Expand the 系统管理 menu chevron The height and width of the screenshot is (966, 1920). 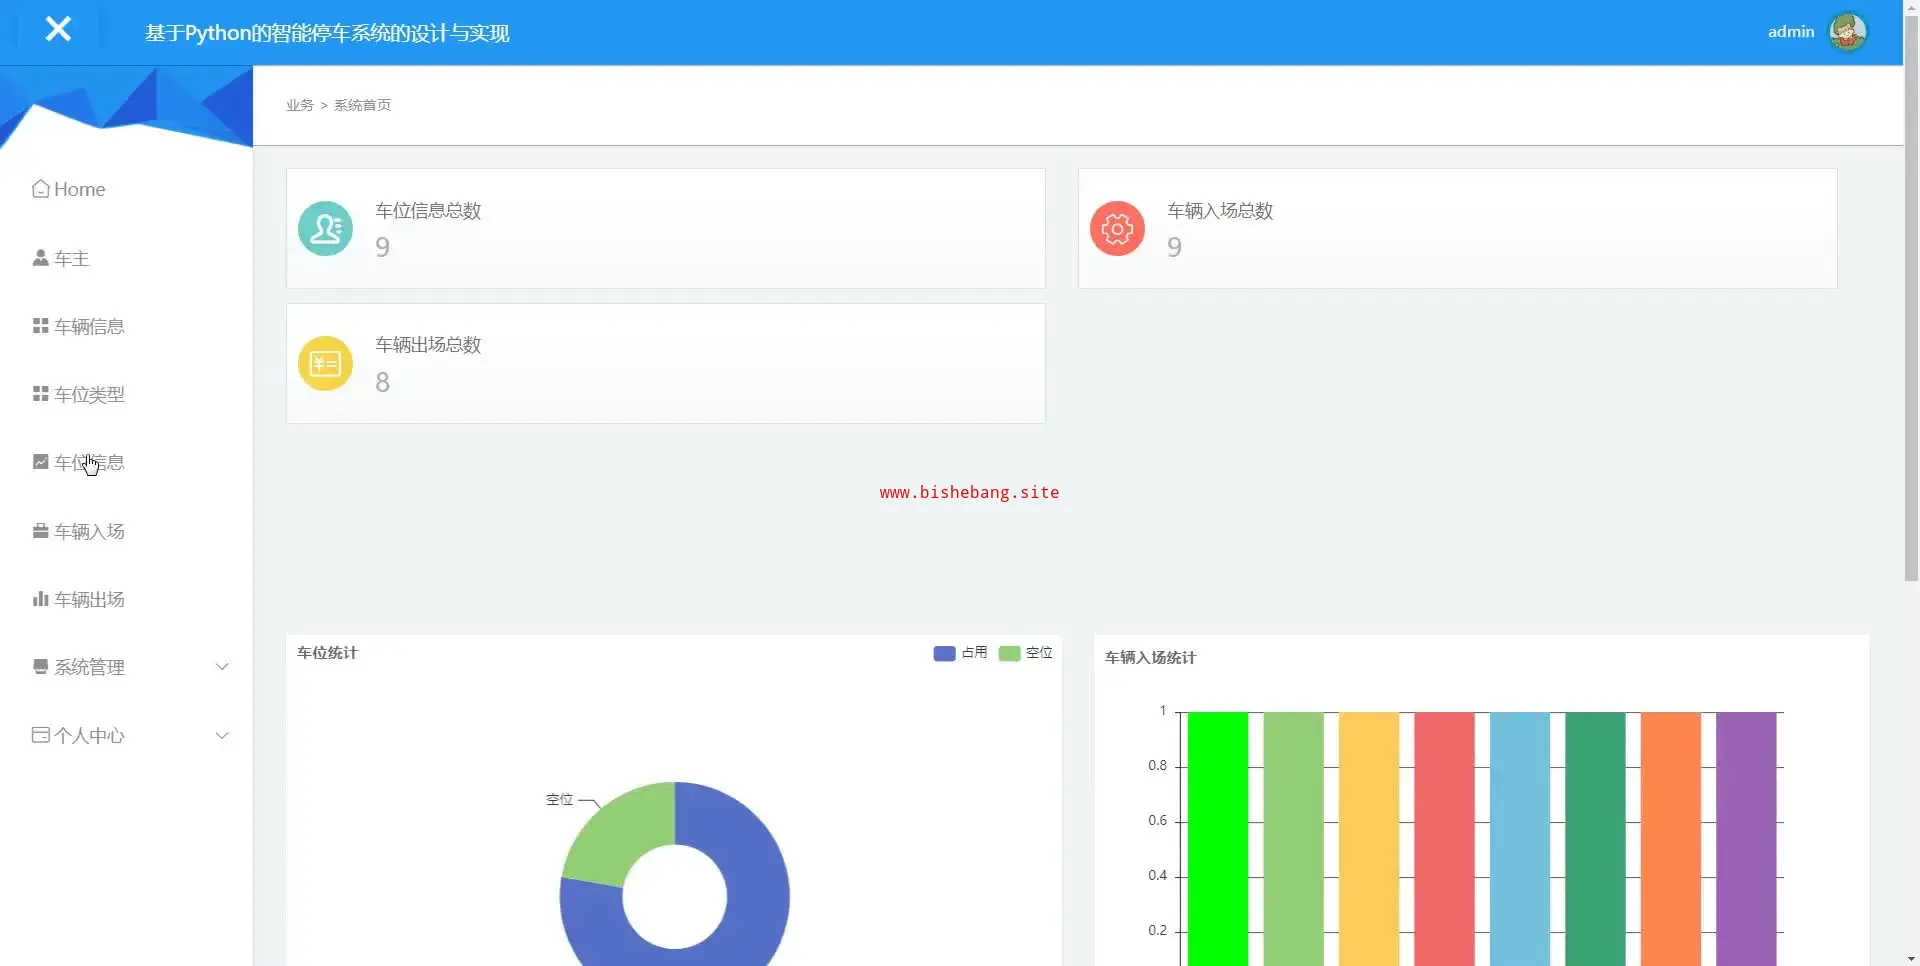click(222, 667)
